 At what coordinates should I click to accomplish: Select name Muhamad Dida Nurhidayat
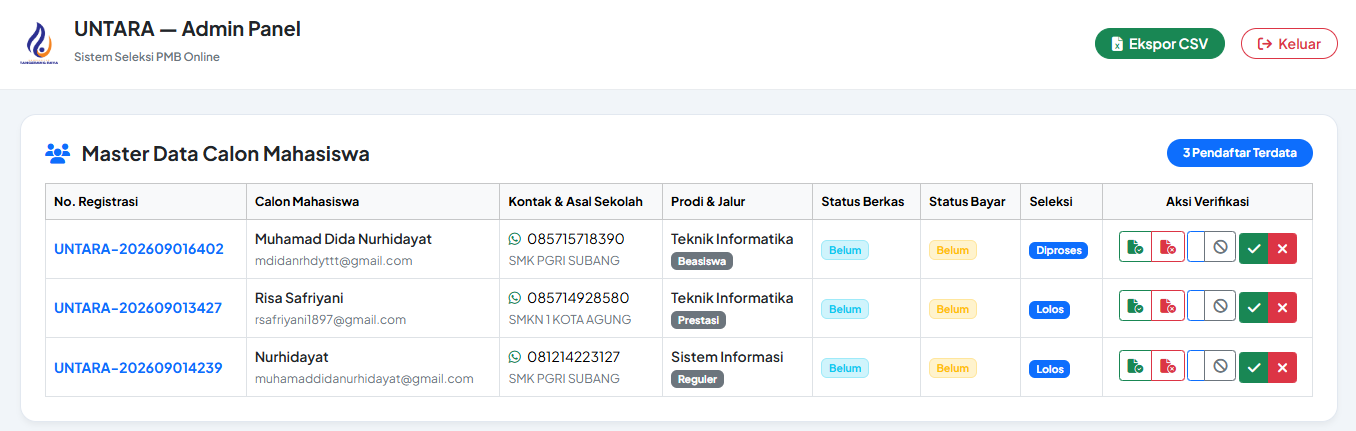click(x=343, y=239)
